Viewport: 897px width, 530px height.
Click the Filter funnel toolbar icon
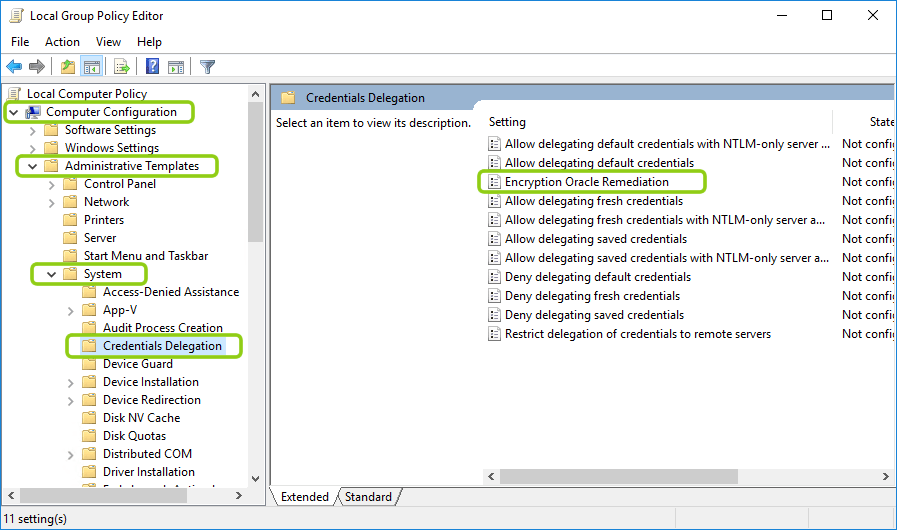pos(207,67)
